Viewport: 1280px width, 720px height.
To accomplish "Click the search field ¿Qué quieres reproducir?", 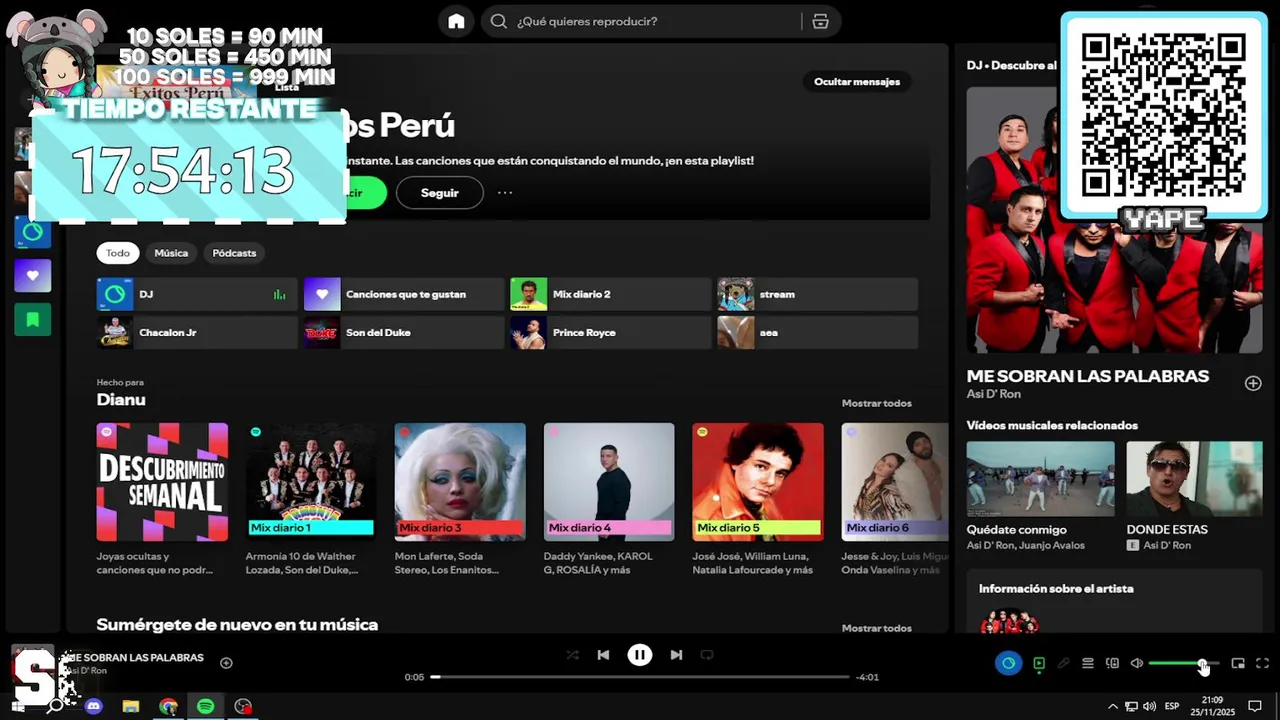I will click(x=655, y=21).
